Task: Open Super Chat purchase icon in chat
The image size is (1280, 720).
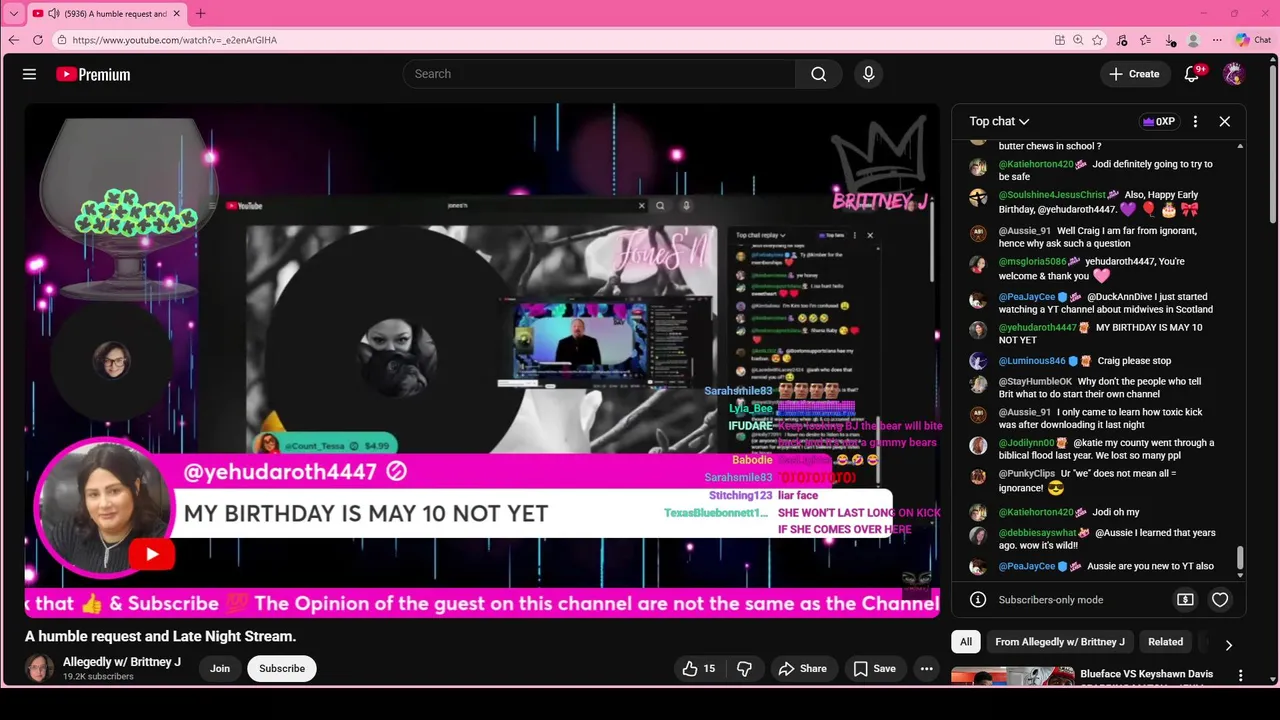Action: 1185,599
